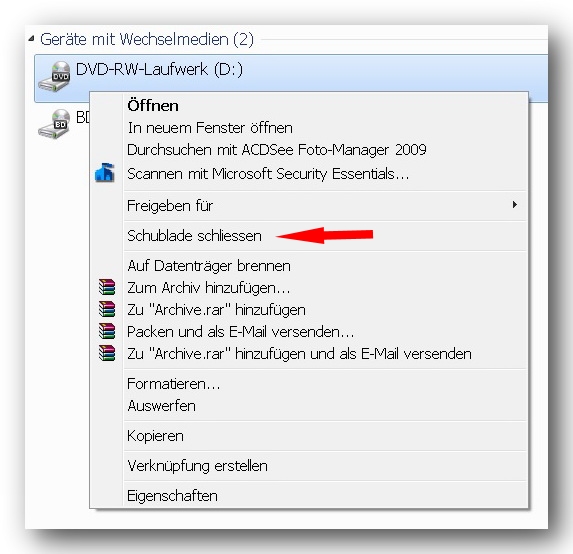573x554 pixels.
Task: Click the DVD-RW drive icon
Action: click(54, 76)
